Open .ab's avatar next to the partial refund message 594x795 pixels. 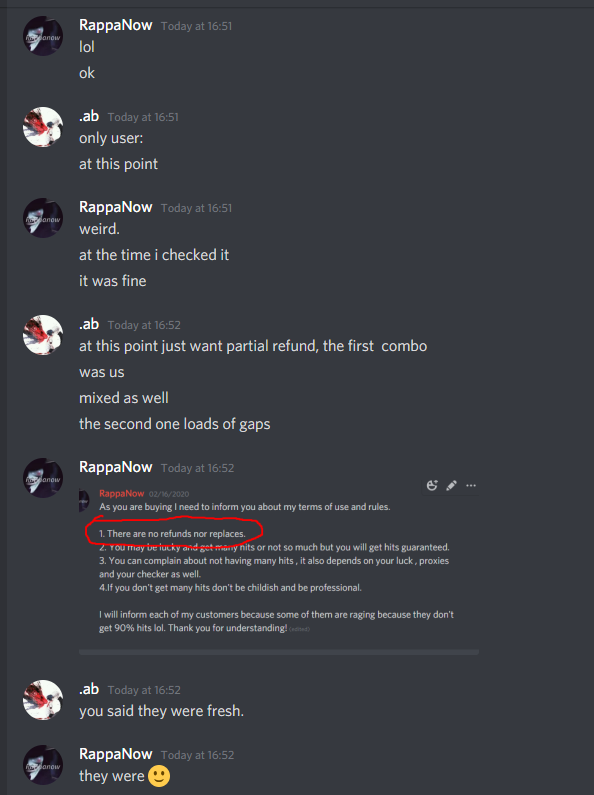point(43,335)
